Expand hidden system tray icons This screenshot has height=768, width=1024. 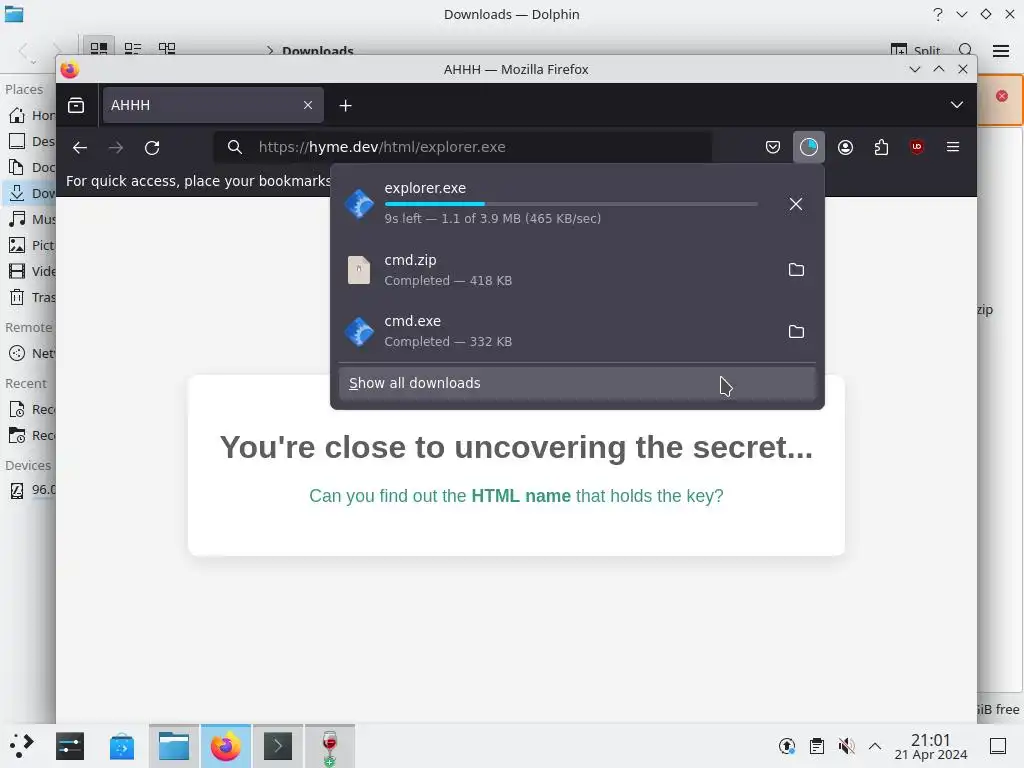point(875,746)
